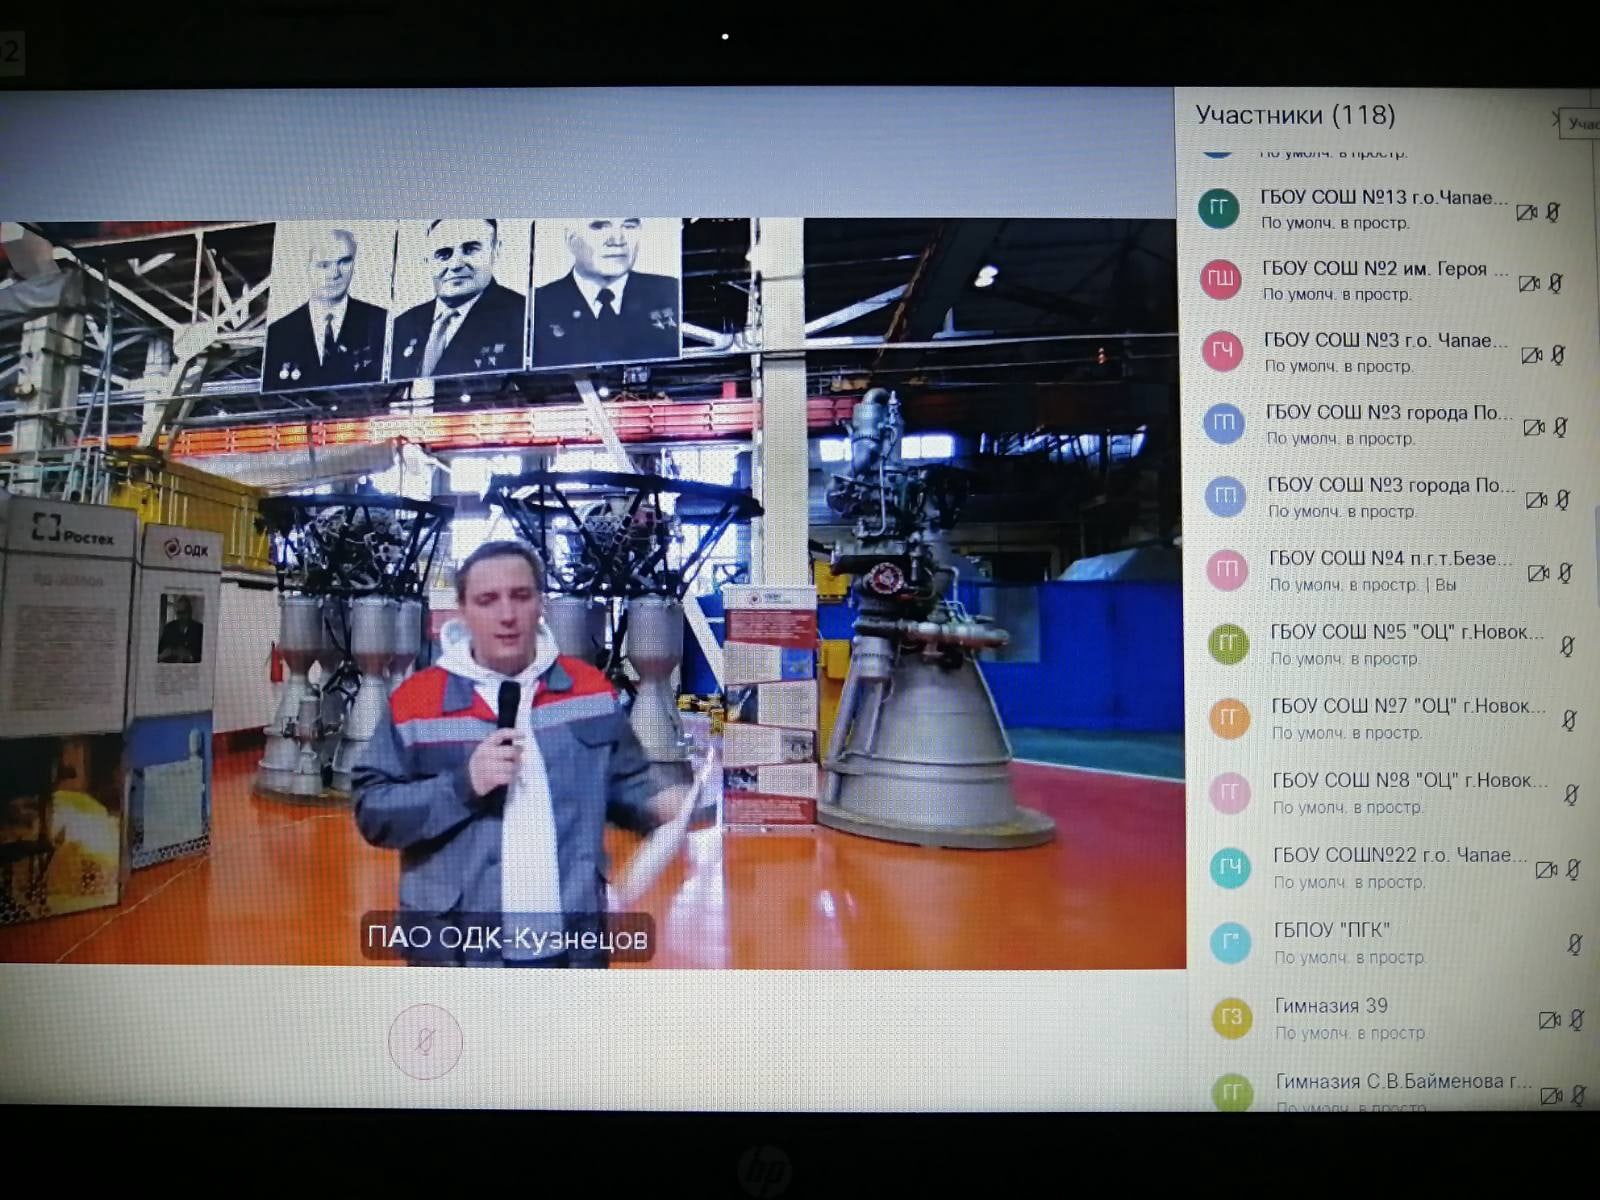Image resolution: width=1600 pixels, height=1200 pixels.
Task: Click muted mic icon for ГБОУ СОШ №5
Action: tap(1567, 647)
